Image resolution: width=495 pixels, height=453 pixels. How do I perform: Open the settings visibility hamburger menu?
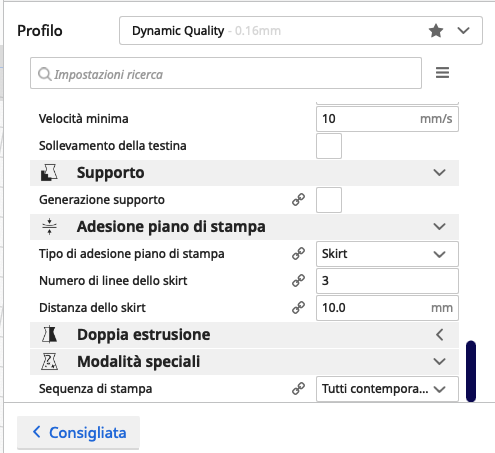point(442,73)
